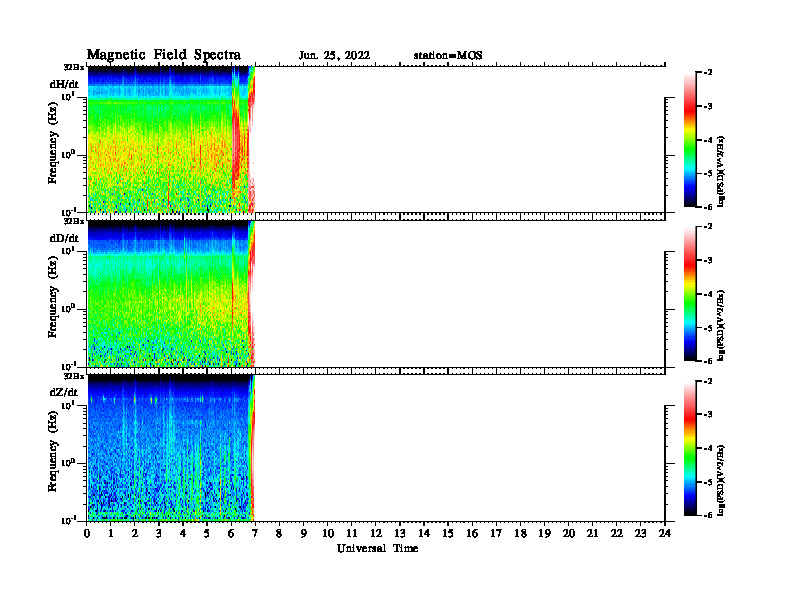This screenshot has height=612, width=792.
Task: Click the "-2" value on dD/dt color scale
Action: coord(708,227)
